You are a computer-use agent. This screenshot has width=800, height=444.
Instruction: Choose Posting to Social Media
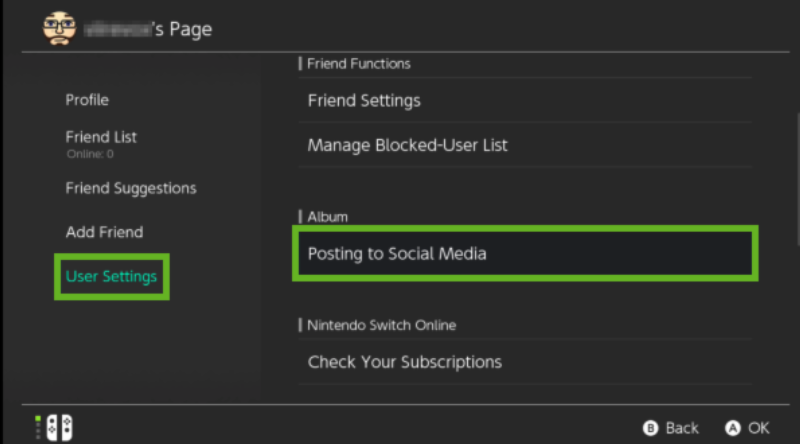[x=526, y=254]
